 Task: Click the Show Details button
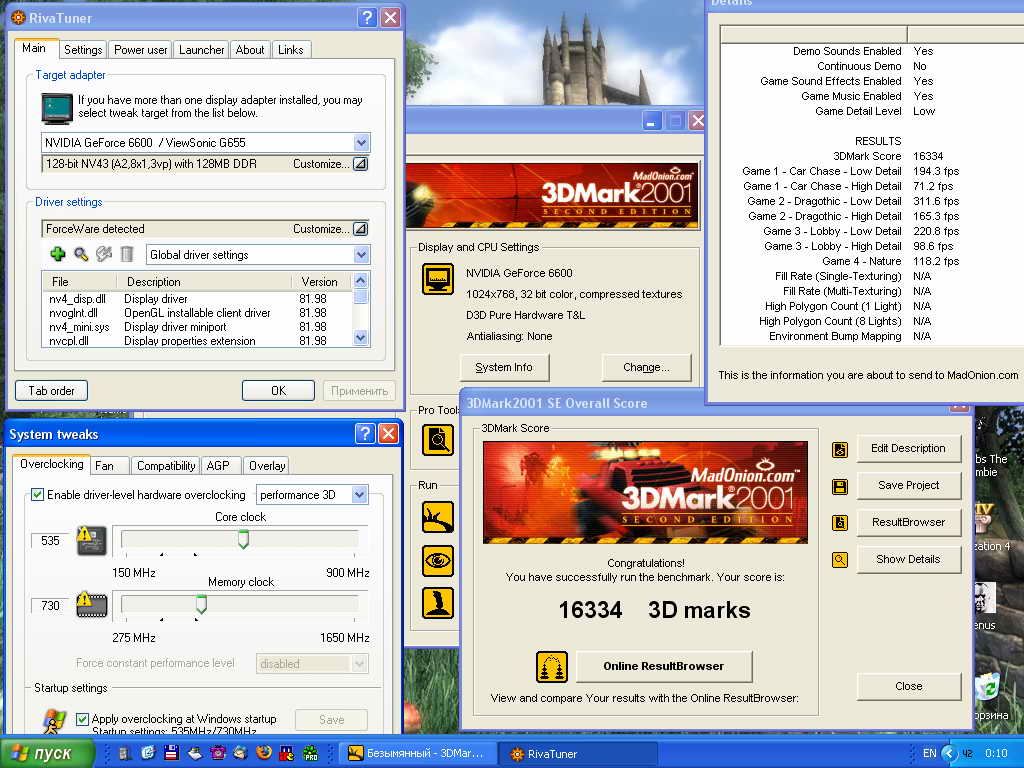pyautogui.click(x=908, y=559)
